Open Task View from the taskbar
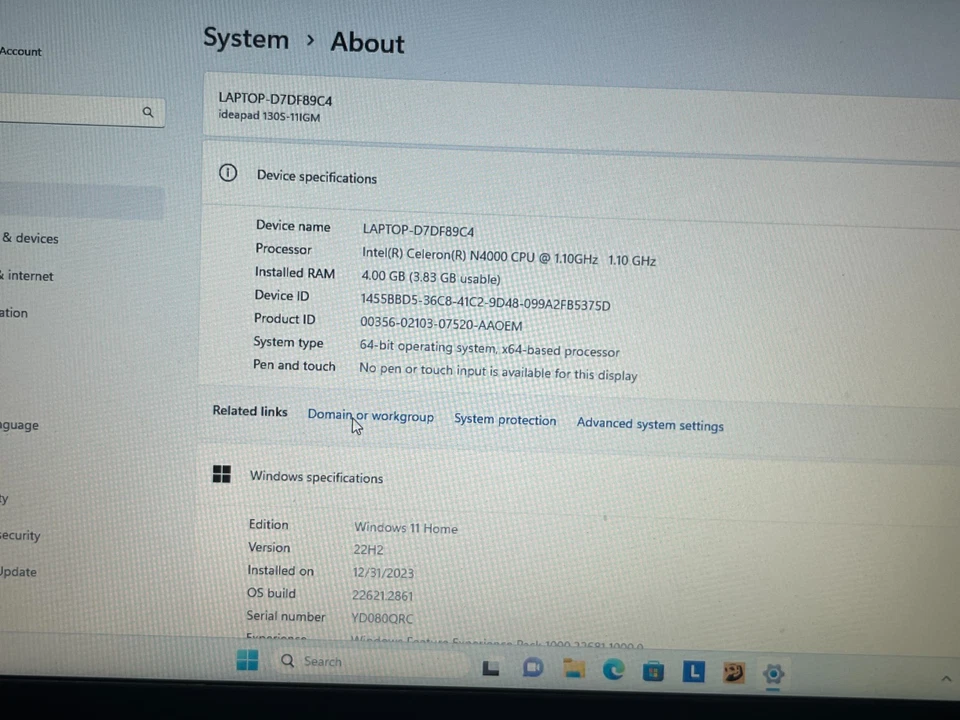 490,668
